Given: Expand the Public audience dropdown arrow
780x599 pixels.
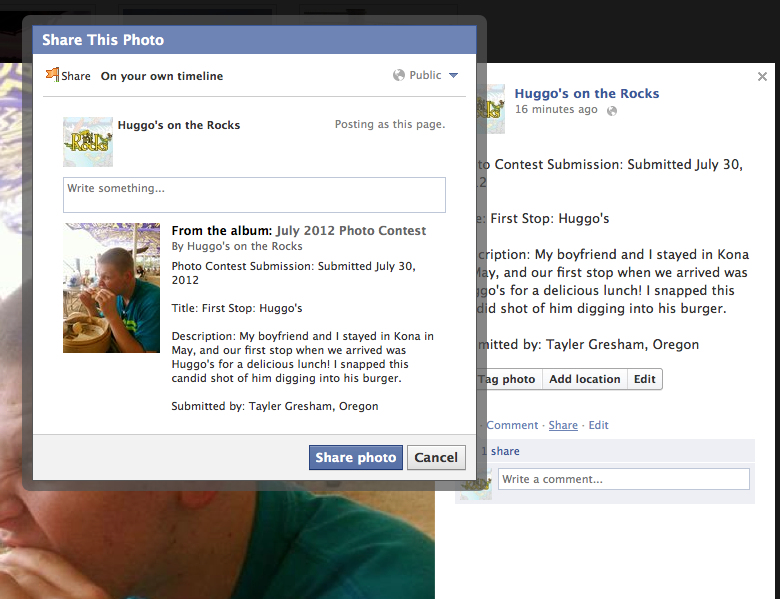Looking at the screenshot, I should click(x=453, y=76).
